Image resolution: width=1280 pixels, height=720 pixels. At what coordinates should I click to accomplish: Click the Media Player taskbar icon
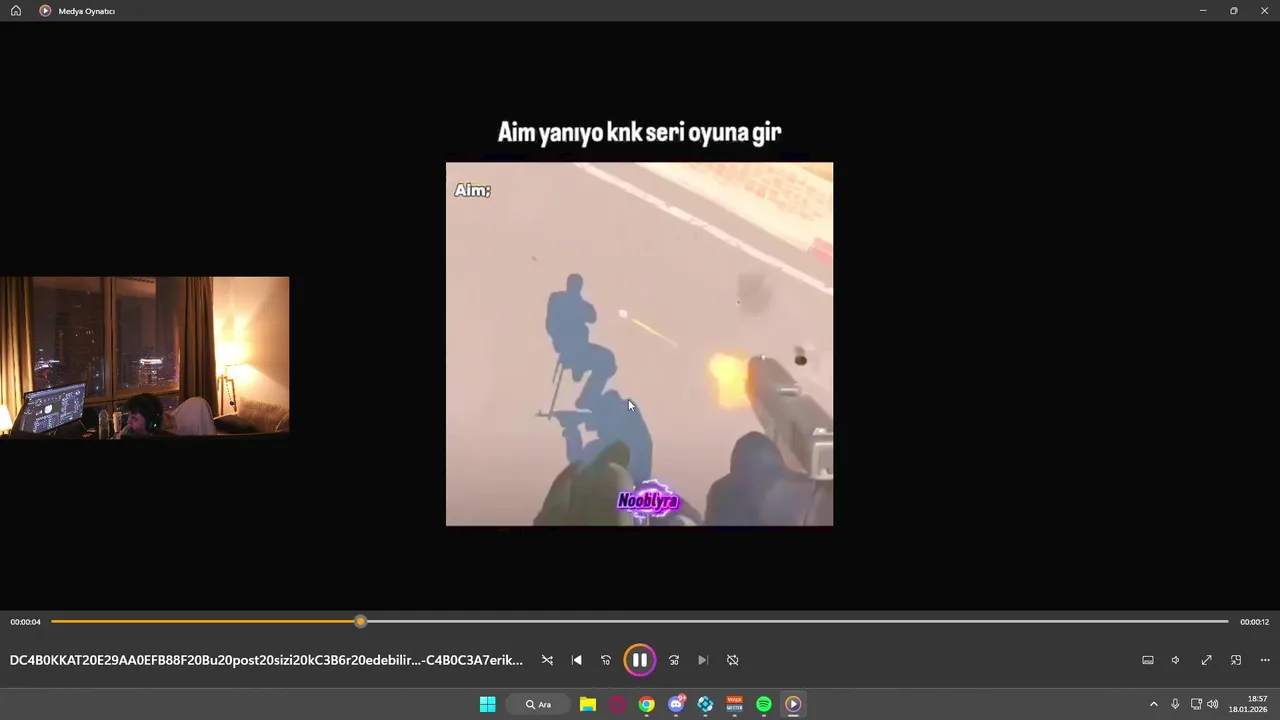[x=793, y=704]
